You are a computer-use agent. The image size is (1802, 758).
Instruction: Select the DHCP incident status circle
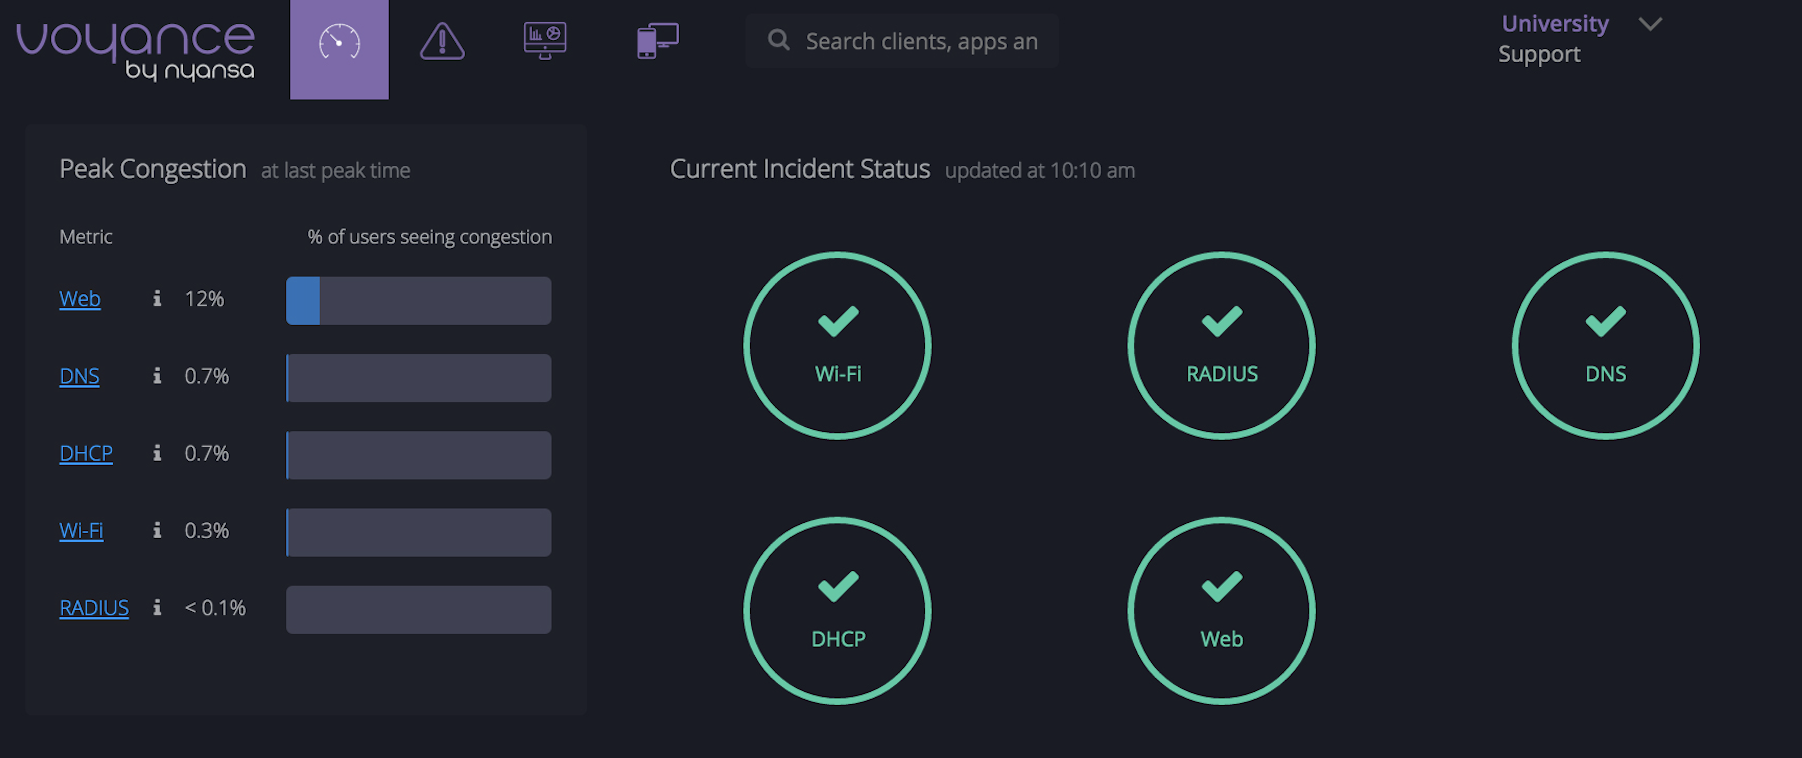tap(837, 611)
